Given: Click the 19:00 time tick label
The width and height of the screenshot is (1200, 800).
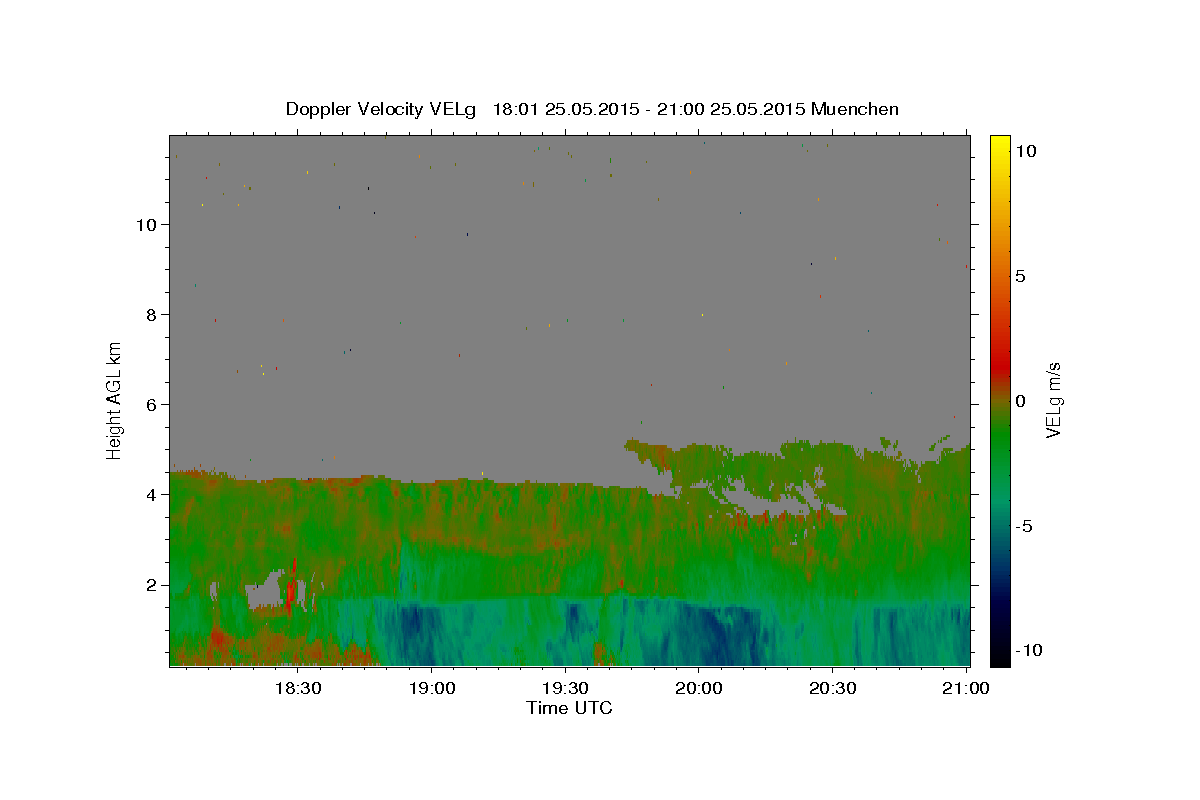Looking at the screenshot, I should point(431,689).
